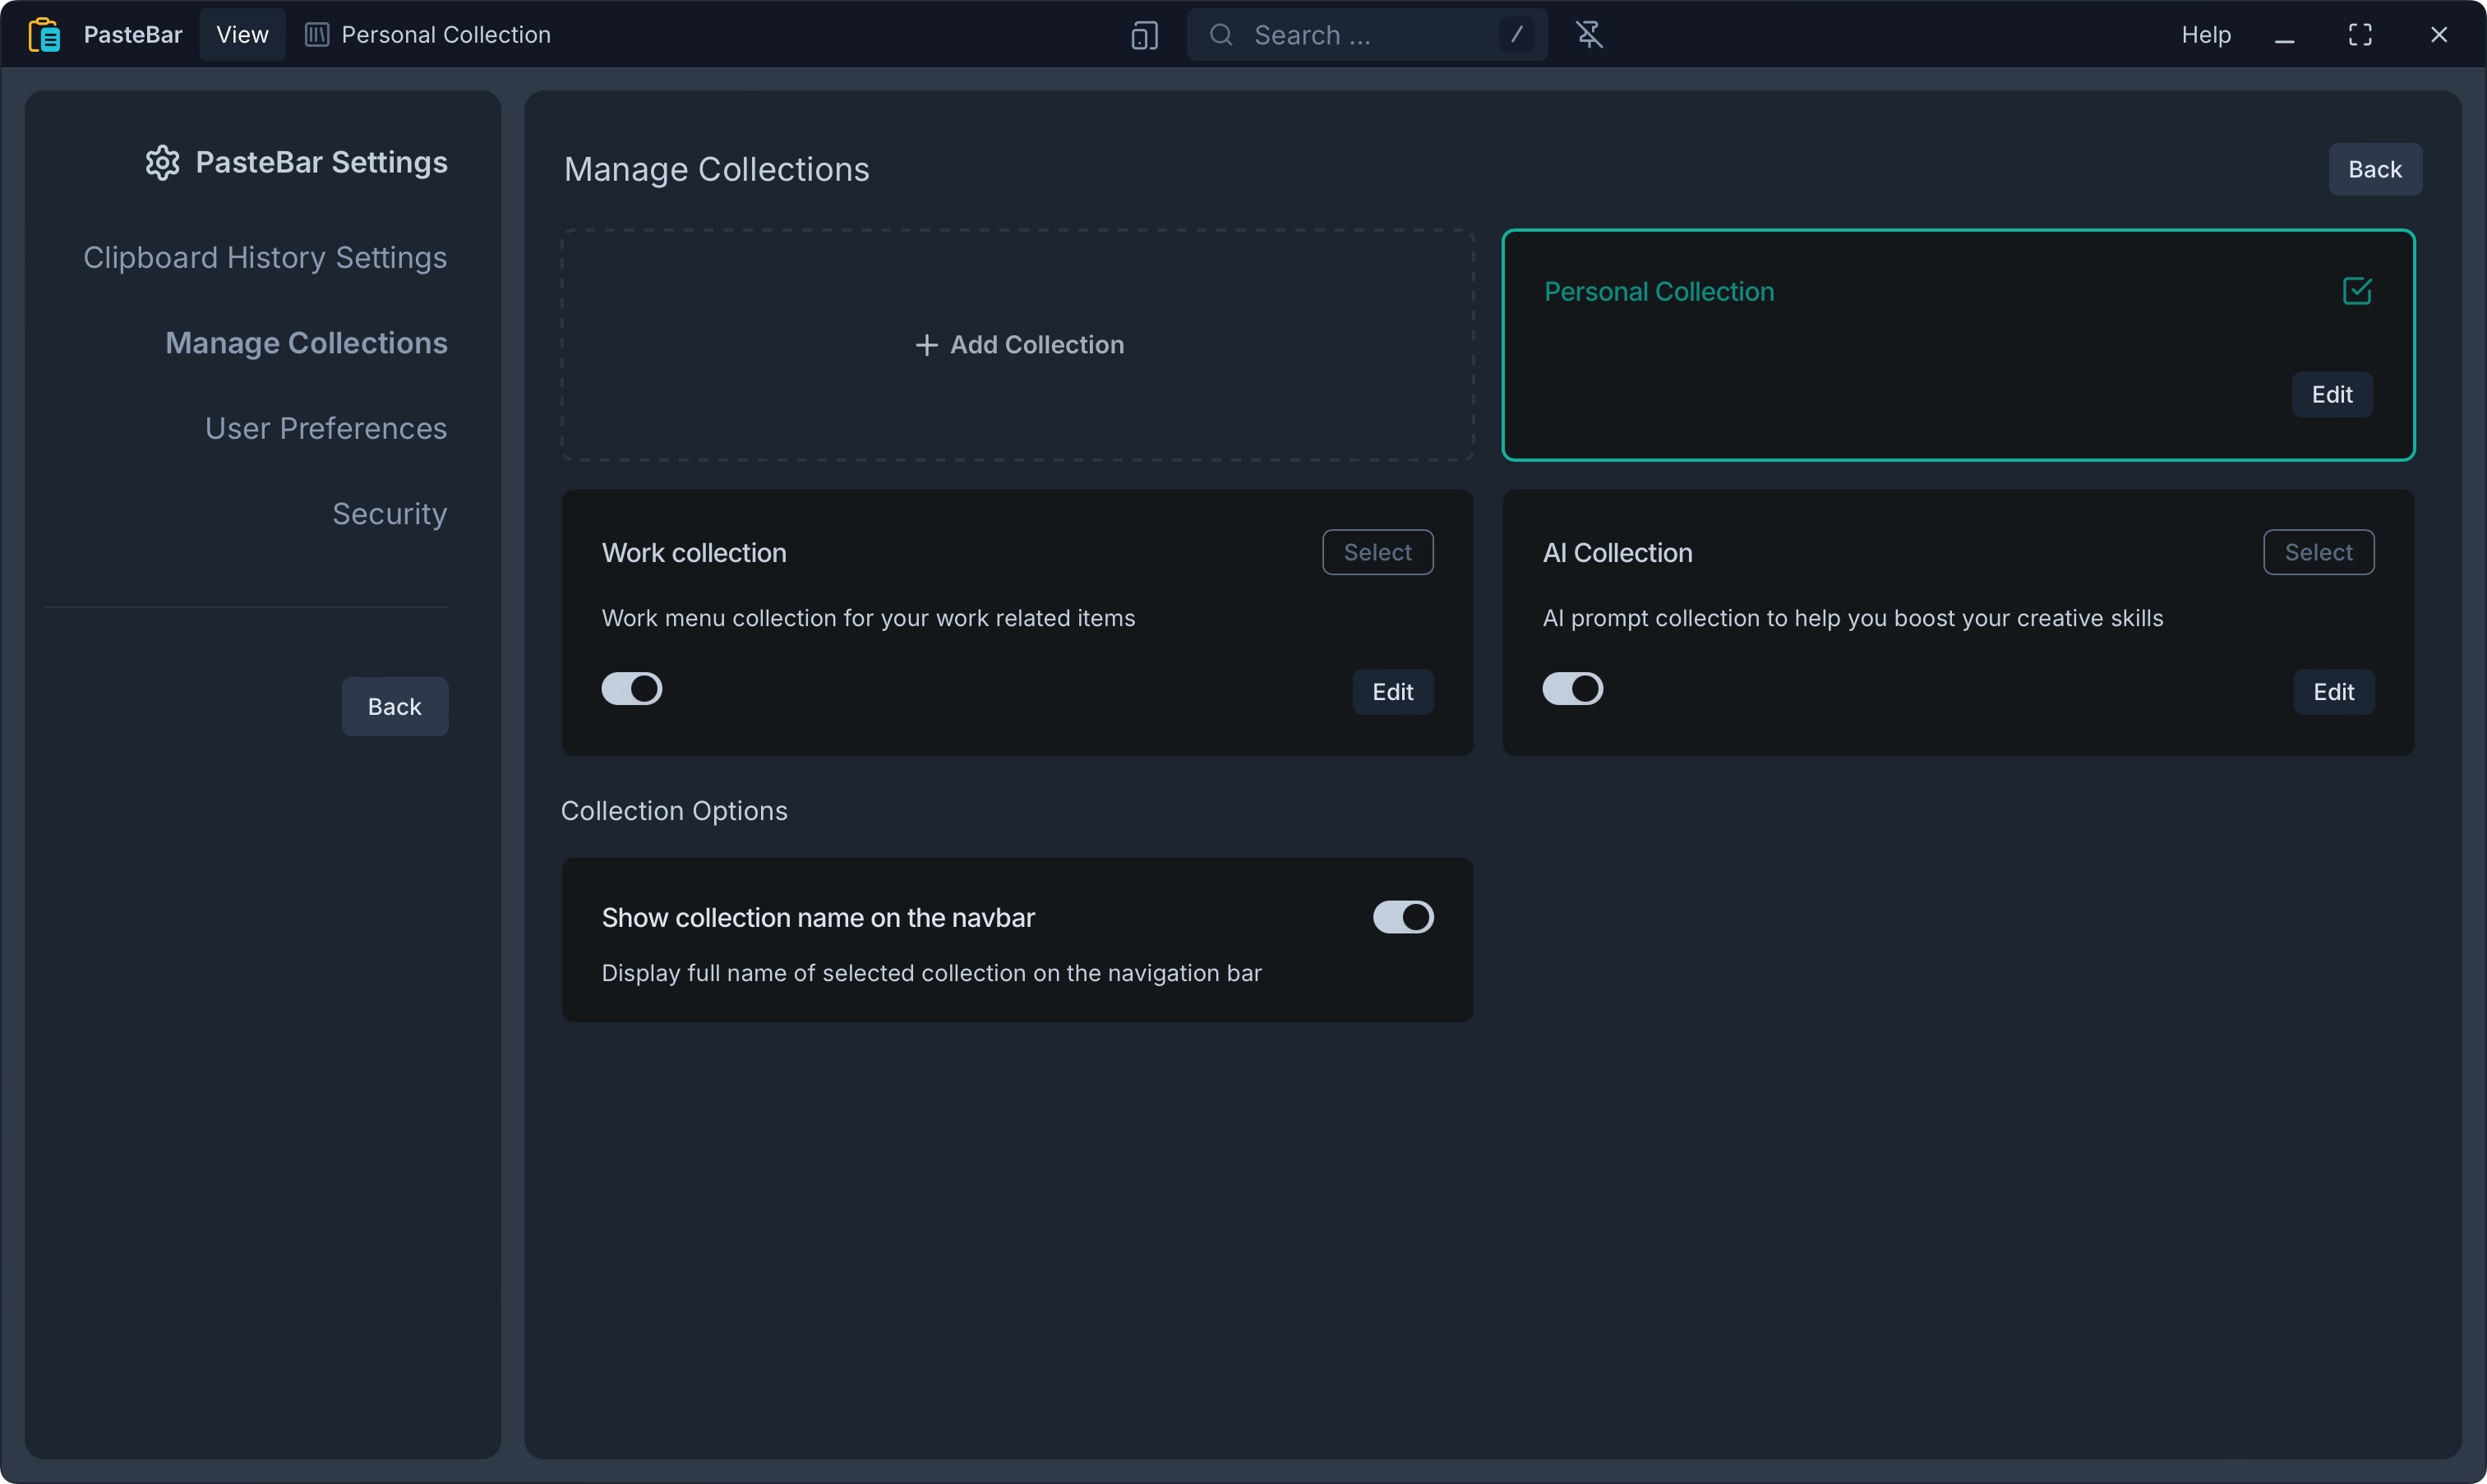This screenshot has width=2487, height=1484.
Task: Click 'AI prompt collection to help you boost' description
Action: click(x=1852, y=618)
